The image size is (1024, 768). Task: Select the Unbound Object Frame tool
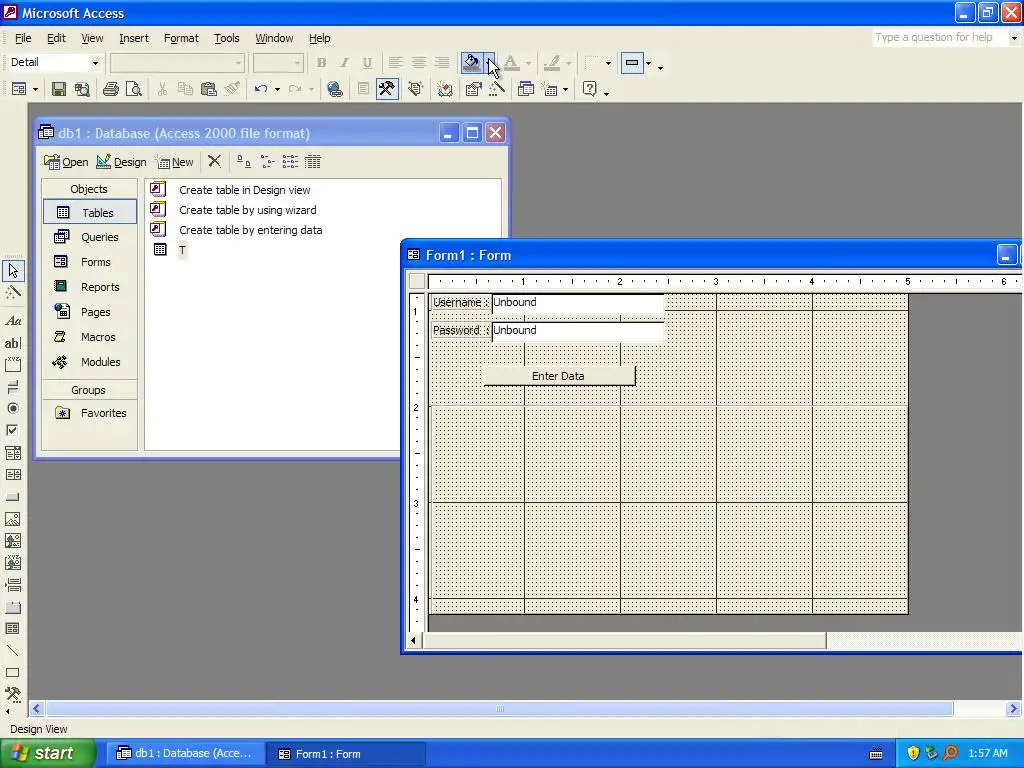click(x=12, y=541)
